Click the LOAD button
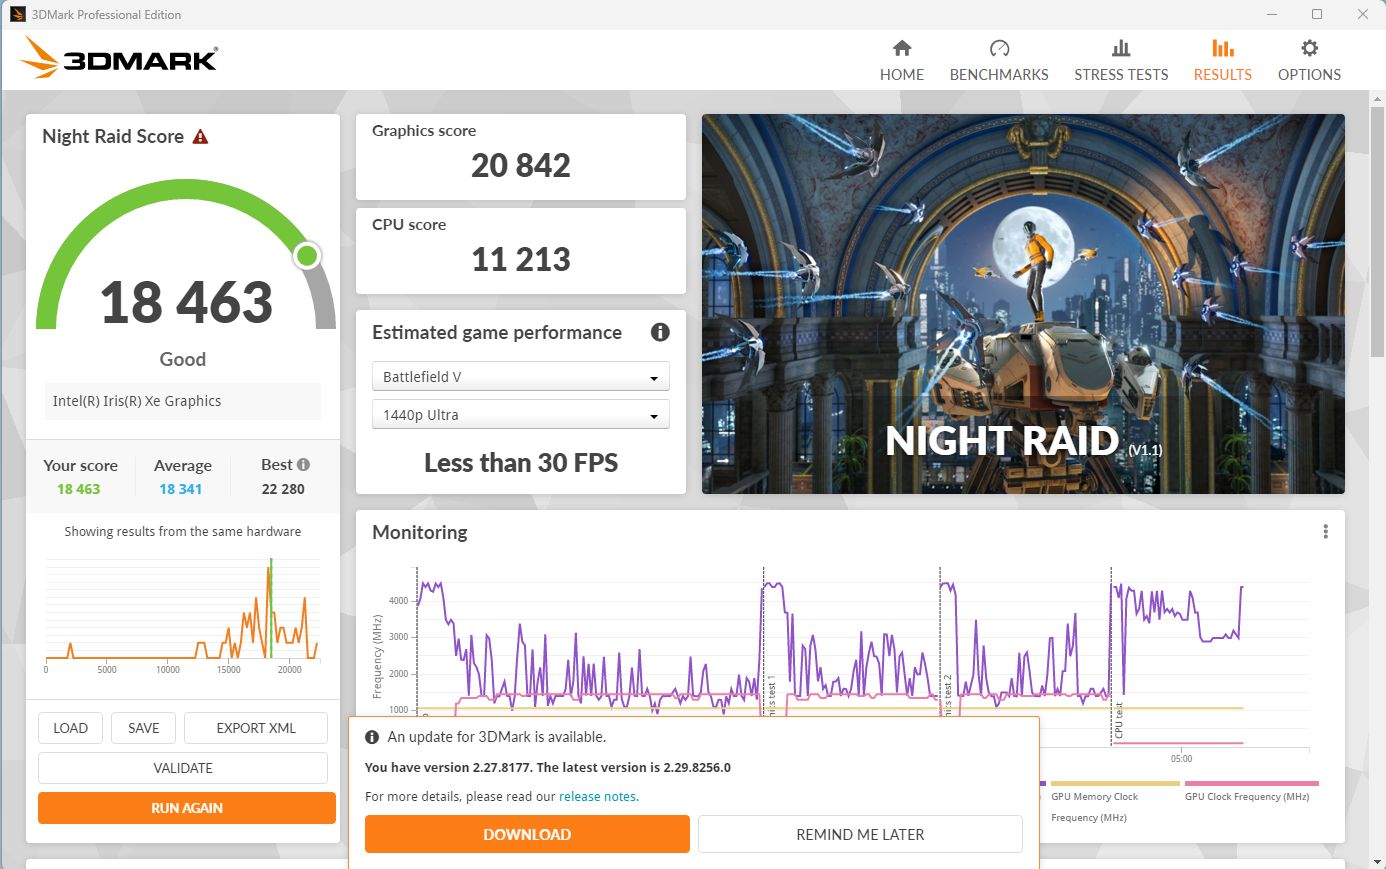The width and height of the screenshot is (1386, 869). coord(71,728)
